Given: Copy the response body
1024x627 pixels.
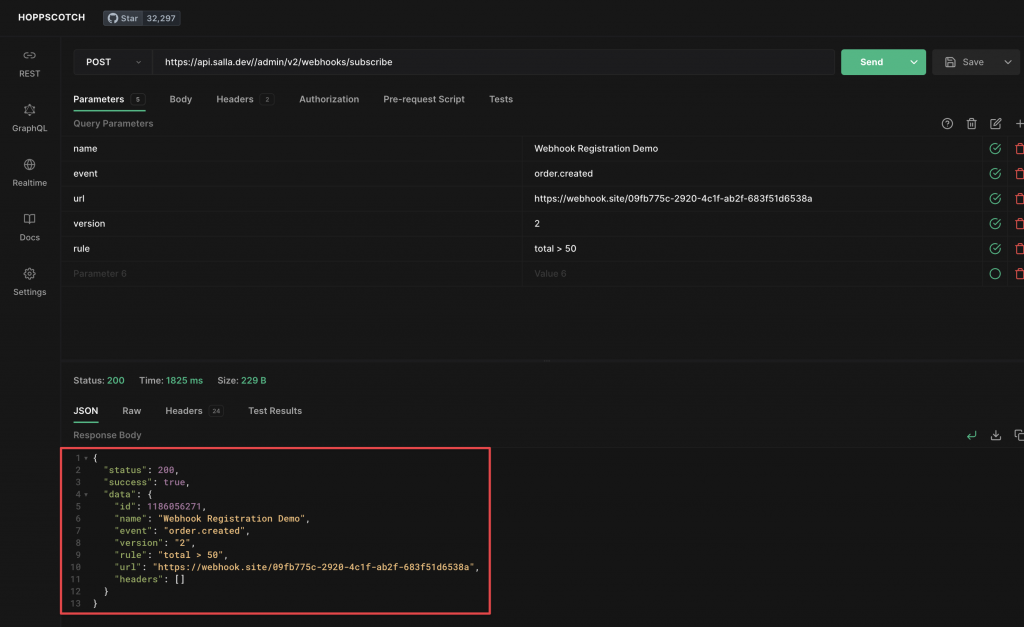Looking at the screenshot, I should pos(1019,435).
